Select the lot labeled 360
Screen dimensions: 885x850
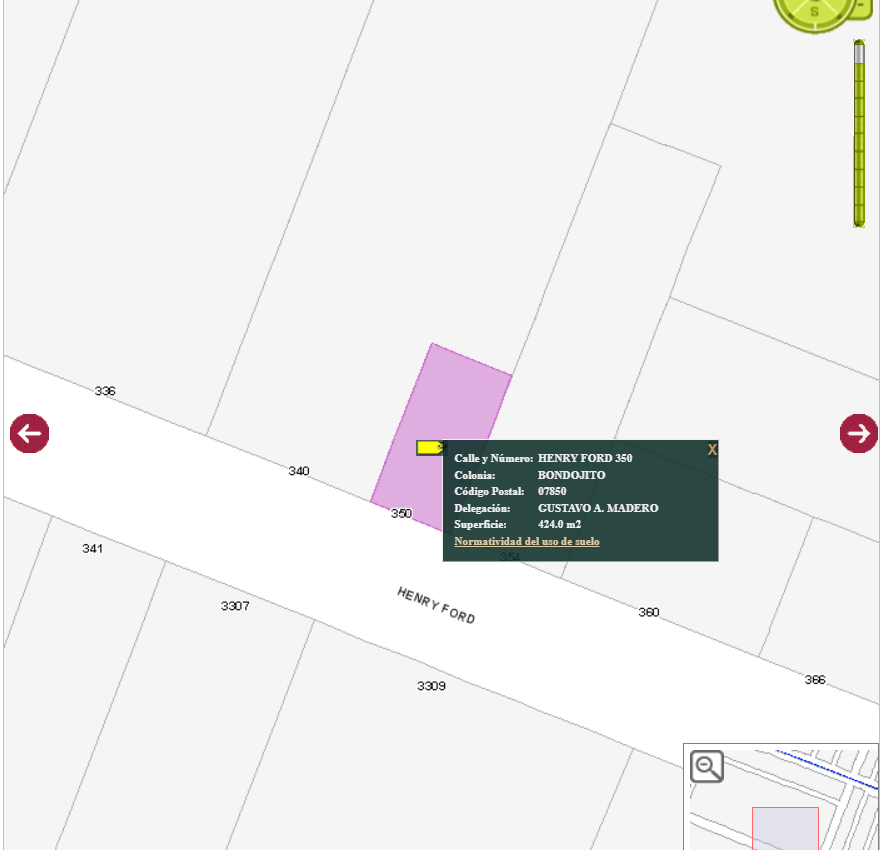click(649, 612)
